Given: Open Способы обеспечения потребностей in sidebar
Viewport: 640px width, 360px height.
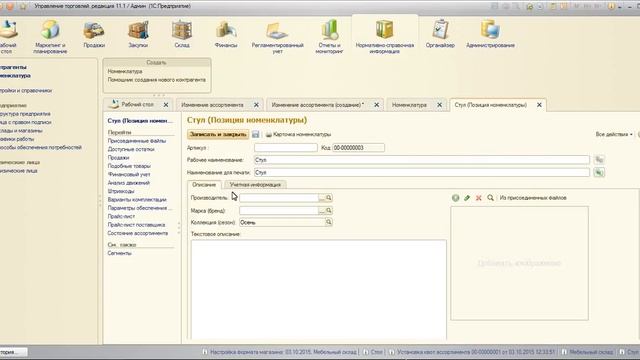Looking at the screenshot, I should click(x=40, y=147).
